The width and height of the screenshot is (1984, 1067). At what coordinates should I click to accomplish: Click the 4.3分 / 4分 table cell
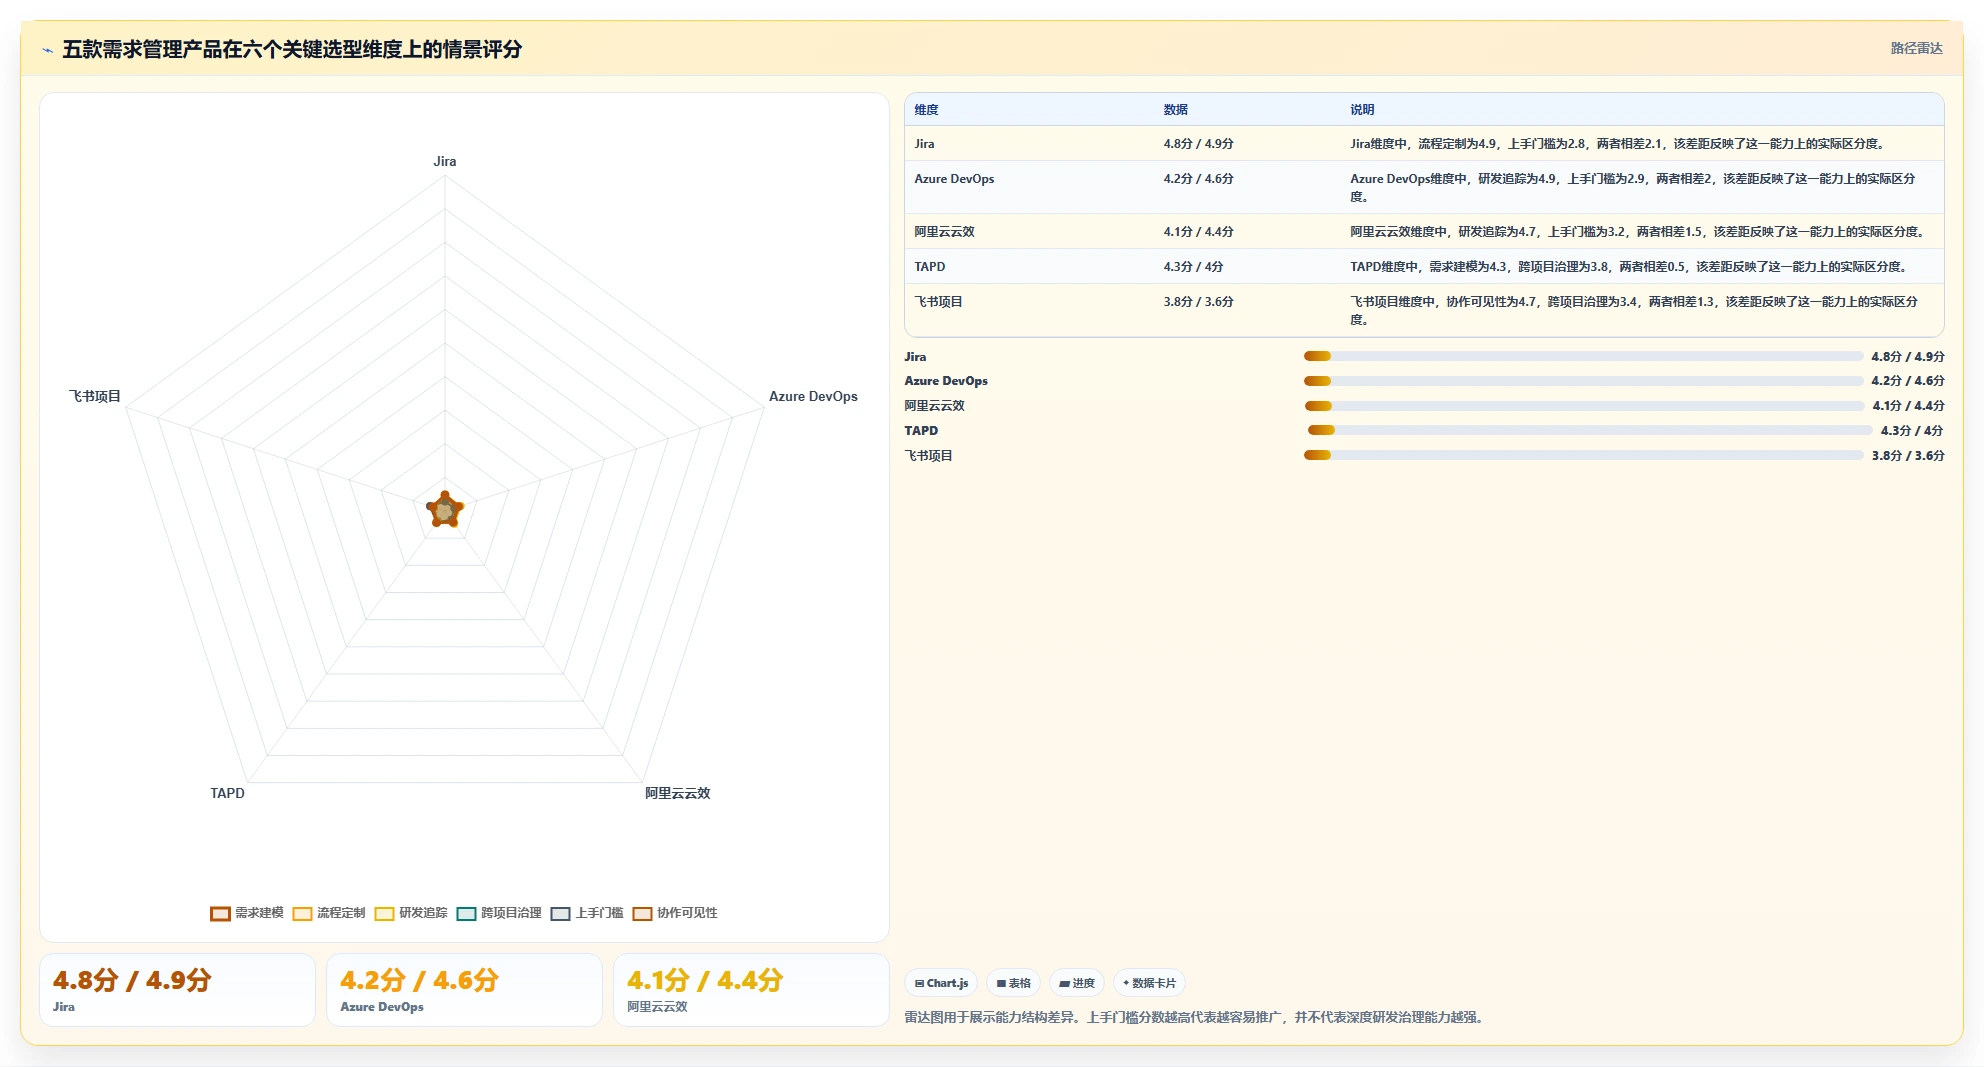click(x=1193, y=267)
